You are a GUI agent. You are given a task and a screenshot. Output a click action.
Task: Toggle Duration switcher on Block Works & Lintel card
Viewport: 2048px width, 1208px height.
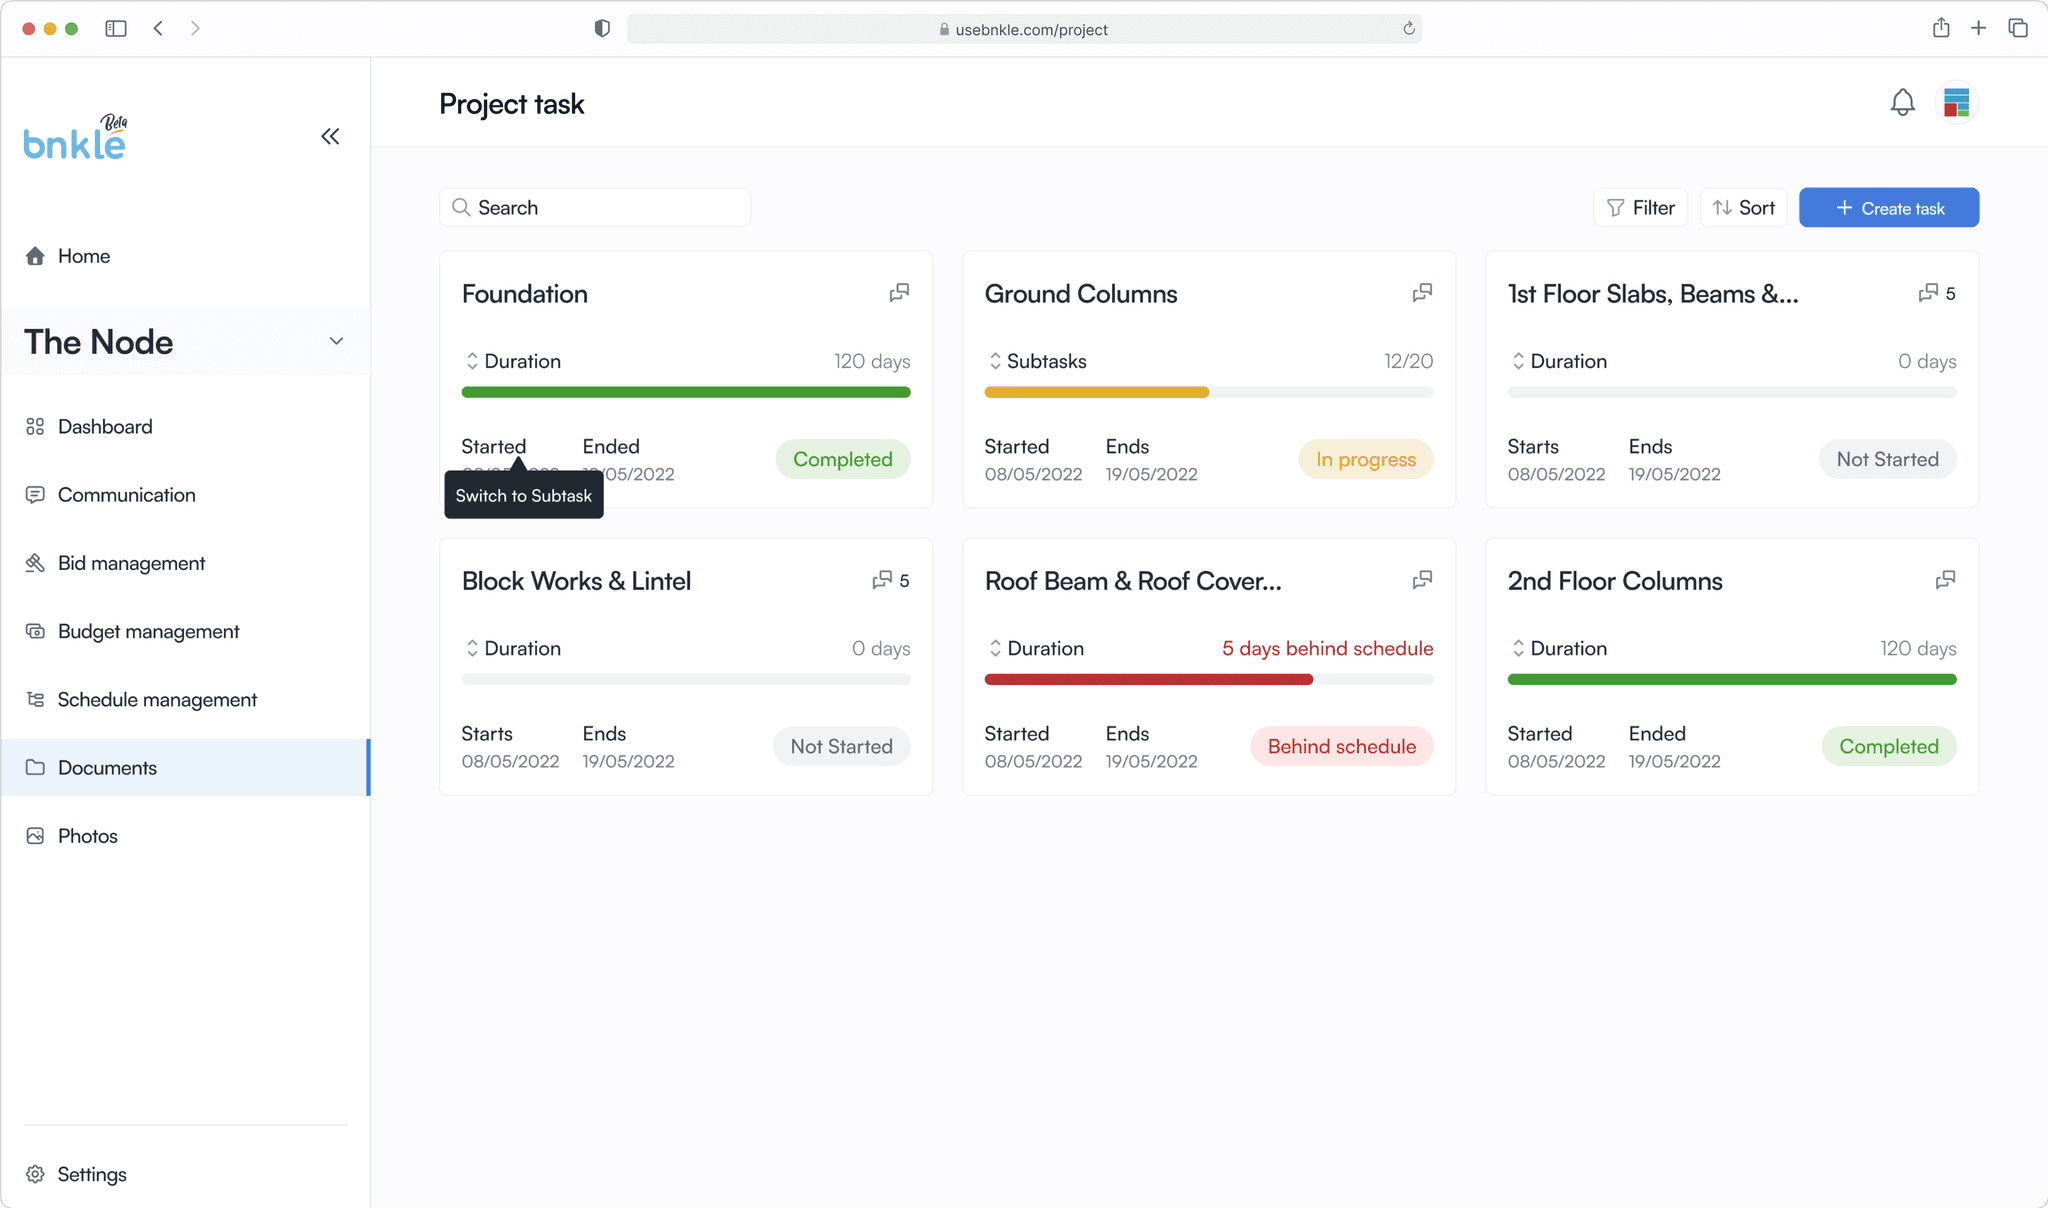pos(472,648)
